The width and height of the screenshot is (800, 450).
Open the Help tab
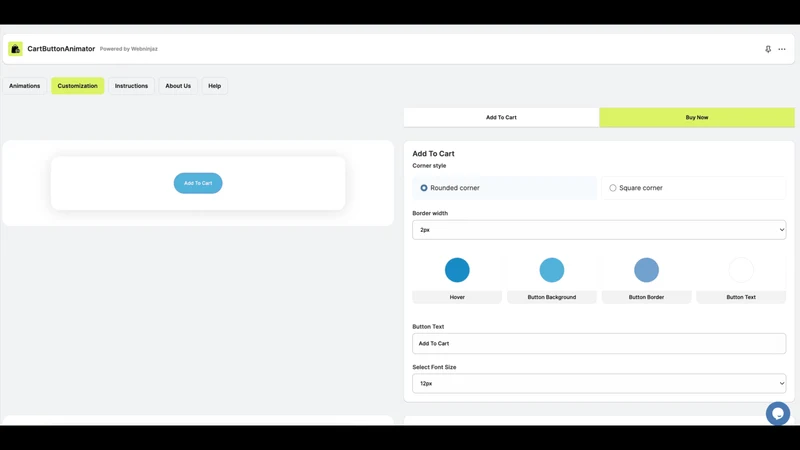pyautogui.click(x=215, y=86)
